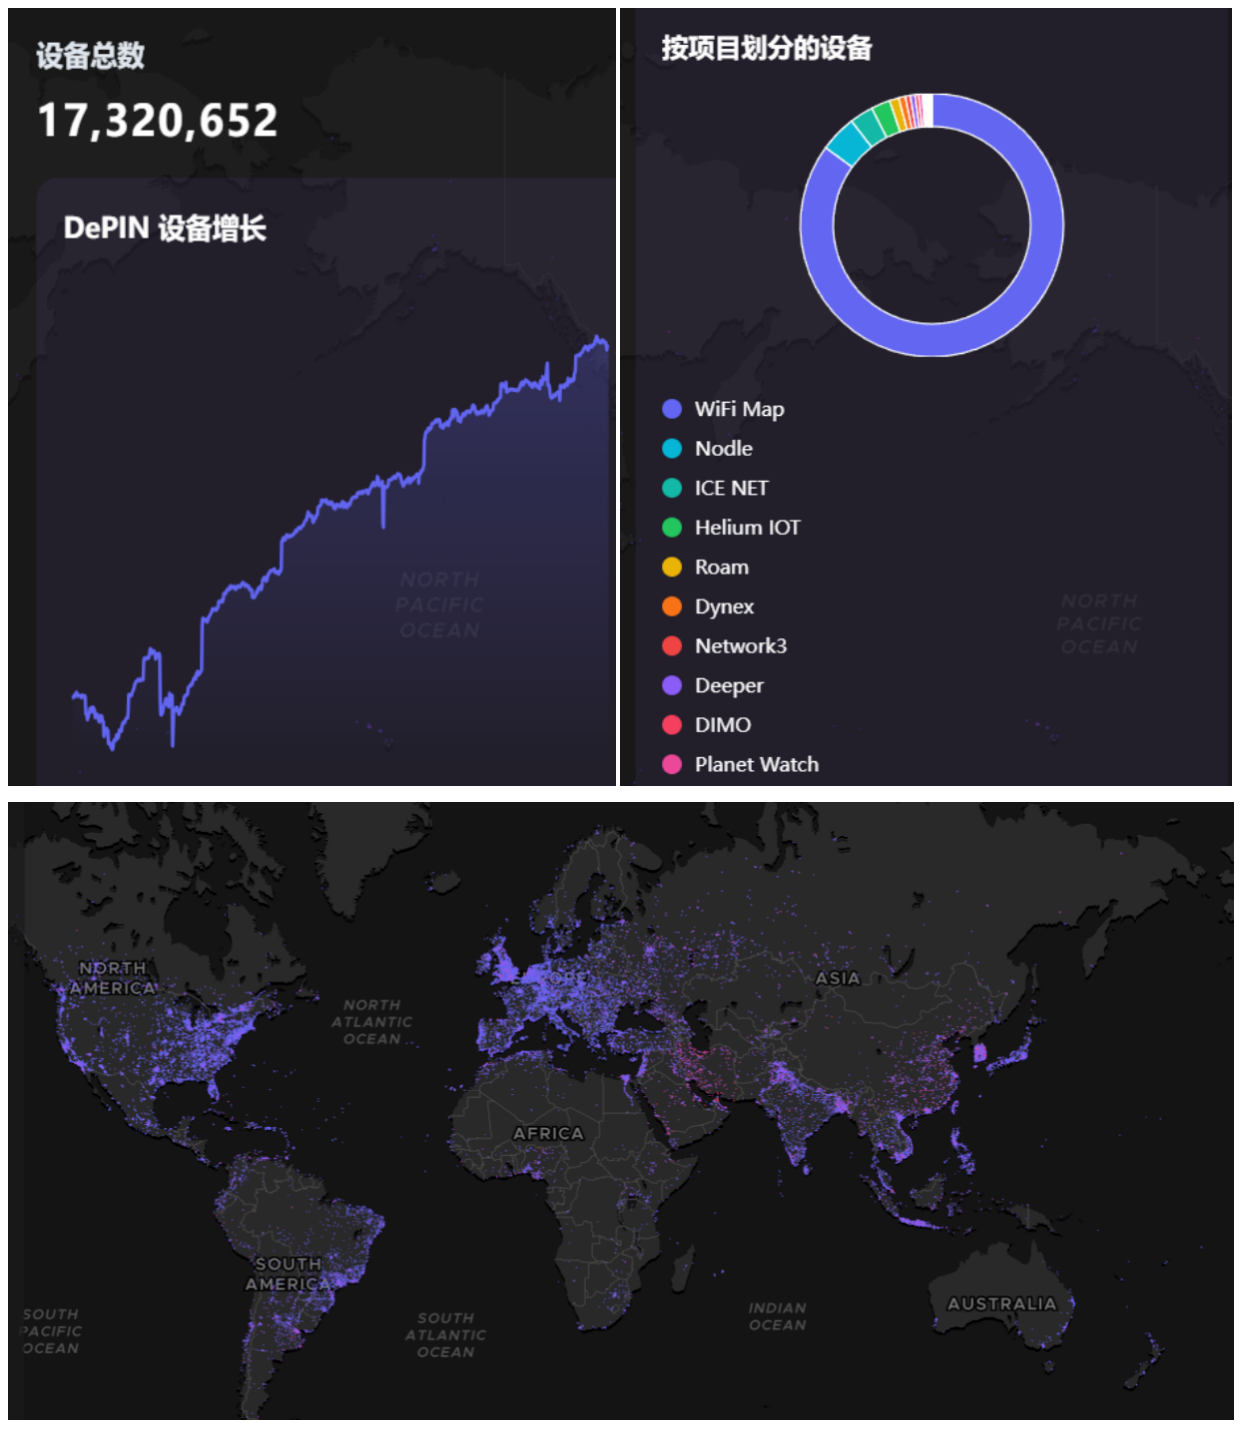Click the North America label on the map
Screen dimensions: 1246x1434
[x=113, y=978]
